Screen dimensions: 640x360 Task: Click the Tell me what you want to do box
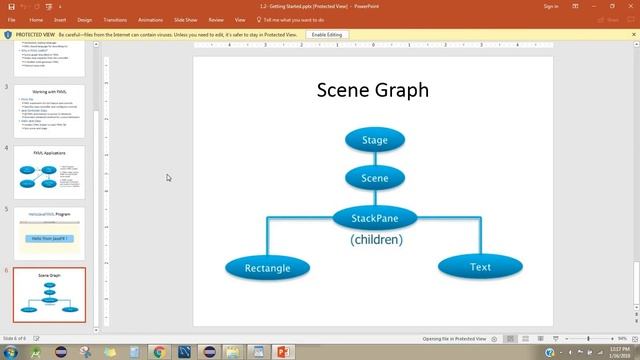[x=290, y=20]
